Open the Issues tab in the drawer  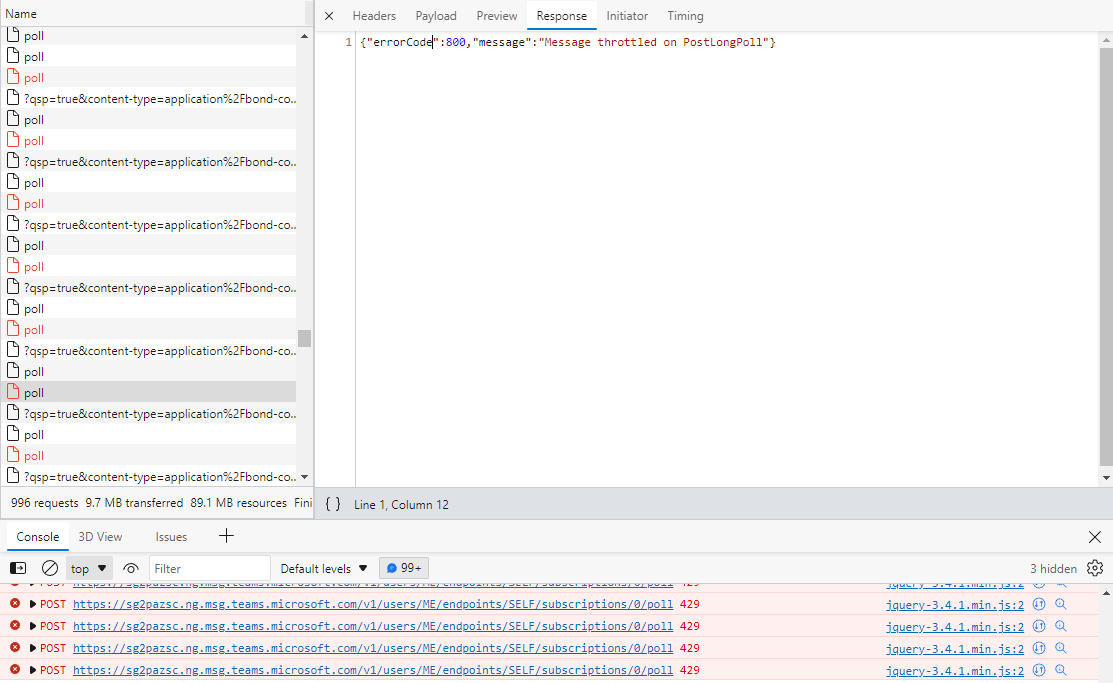point(171,536)
